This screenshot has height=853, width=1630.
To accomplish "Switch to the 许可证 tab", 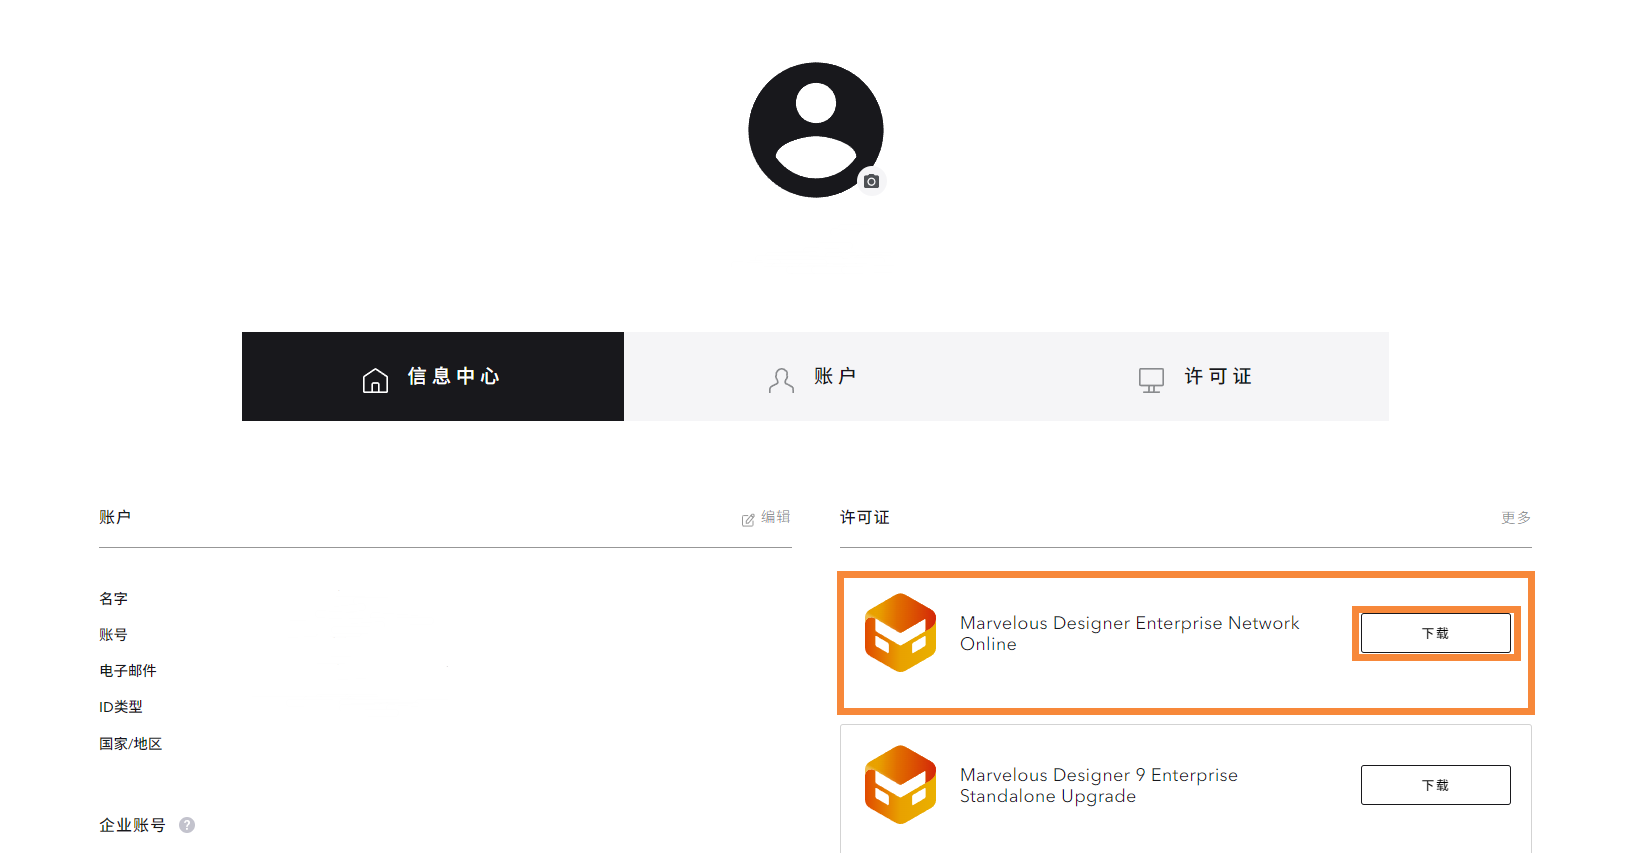I will point(1198,376).
